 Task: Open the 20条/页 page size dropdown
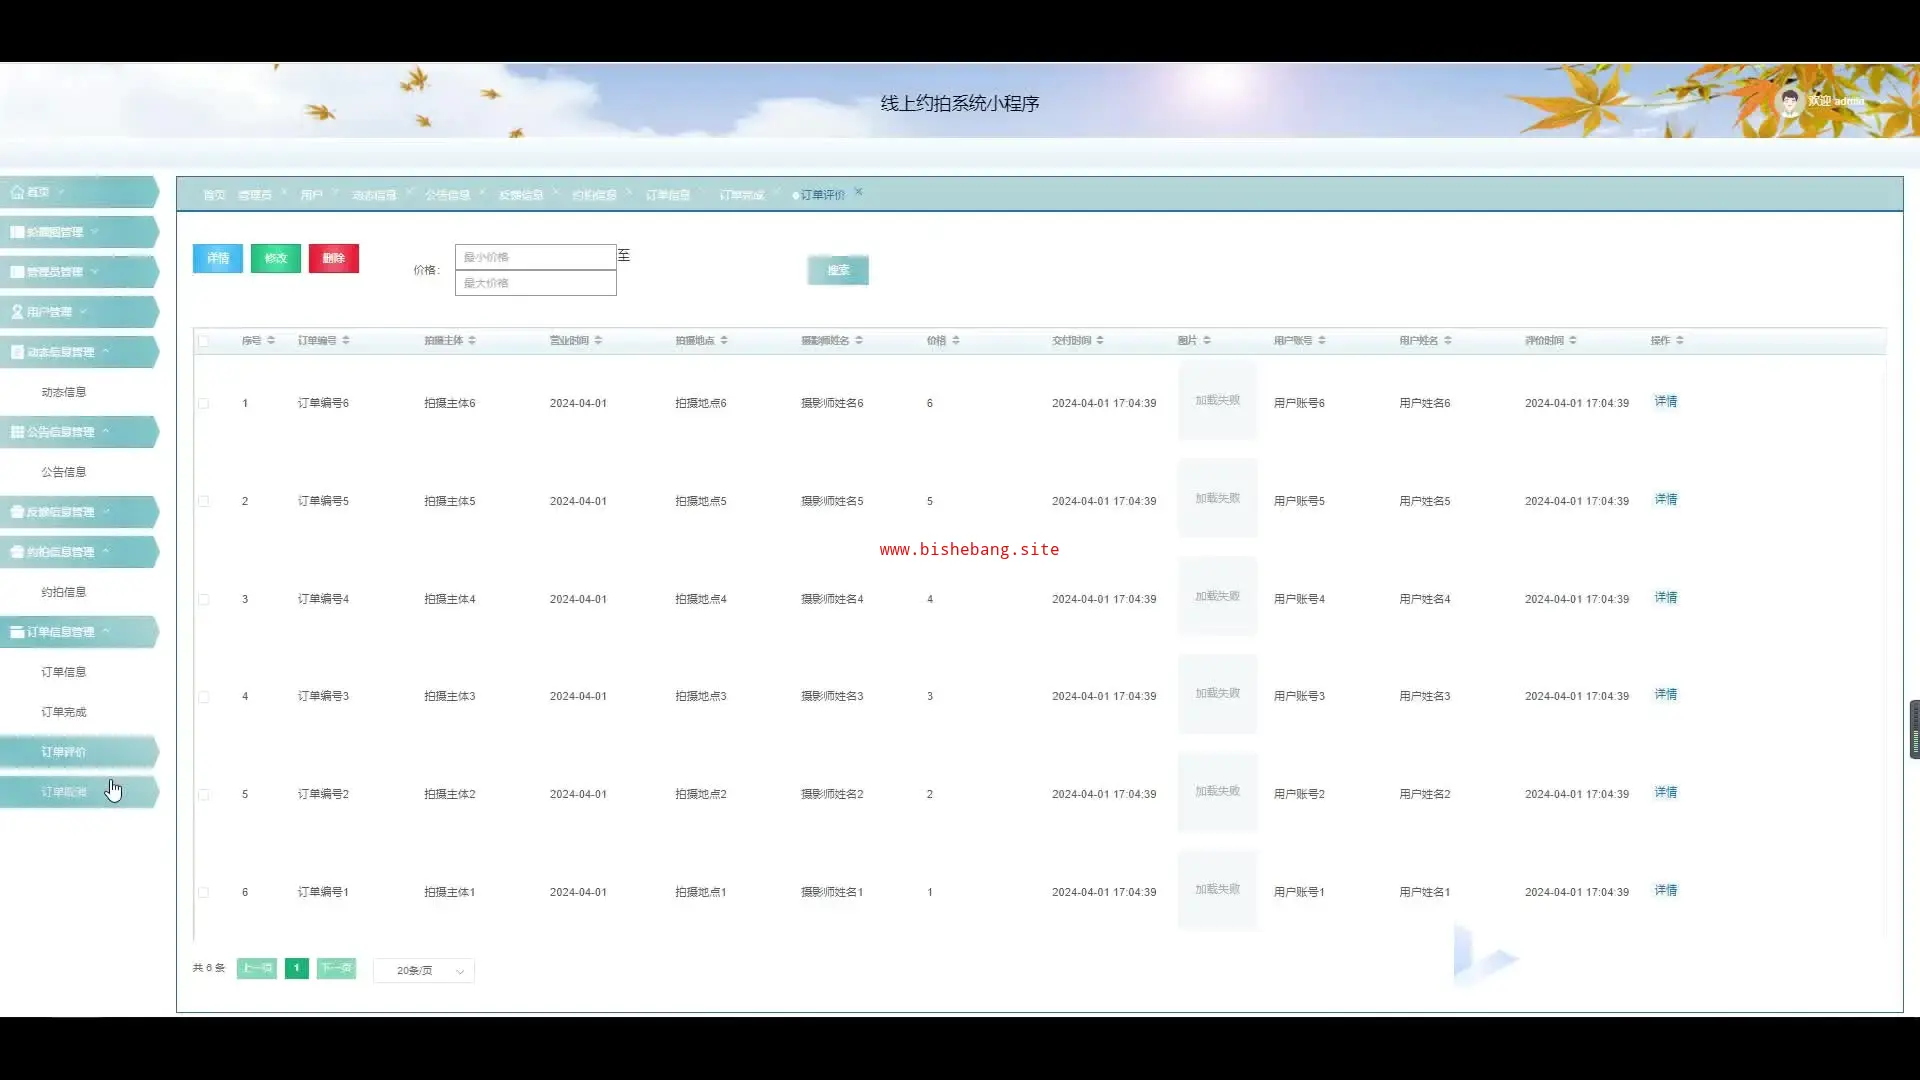tap(424, 971)
